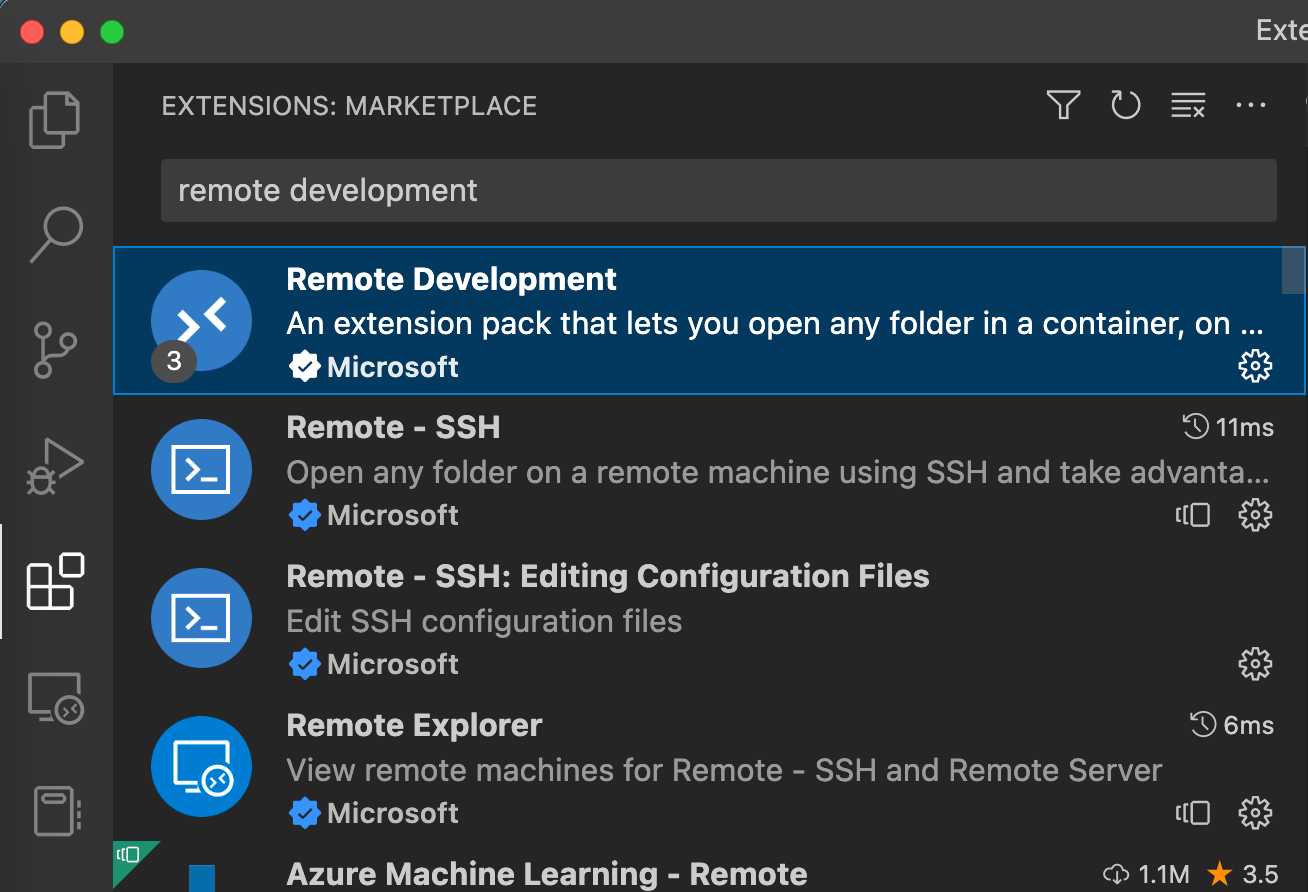Select the Remote - SSH extension title
This screenshot has width=1308, height=892.
[393, 428]
